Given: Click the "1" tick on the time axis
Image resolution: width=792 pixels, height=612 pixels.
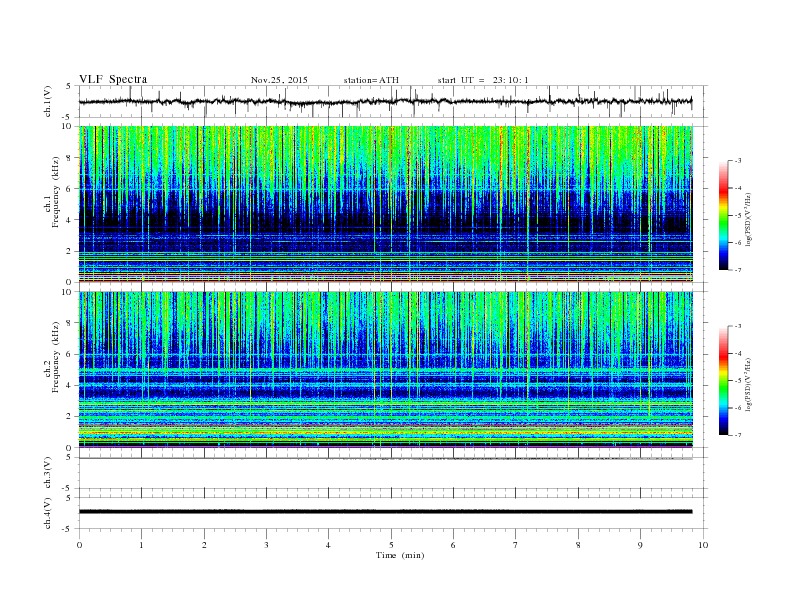Looking at the screenshot, I should 141,545.
